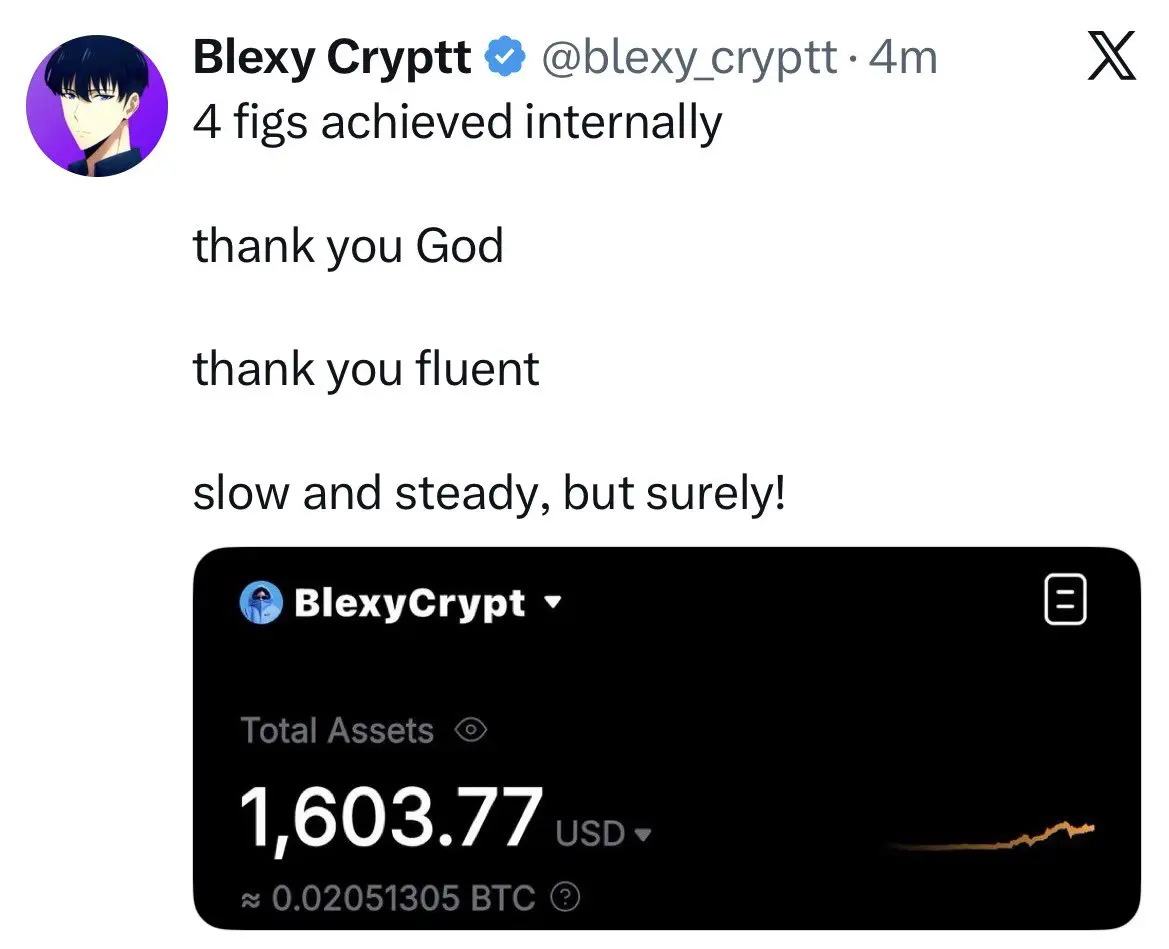Click the Blexy Cryptt display name

pos(331,58)
